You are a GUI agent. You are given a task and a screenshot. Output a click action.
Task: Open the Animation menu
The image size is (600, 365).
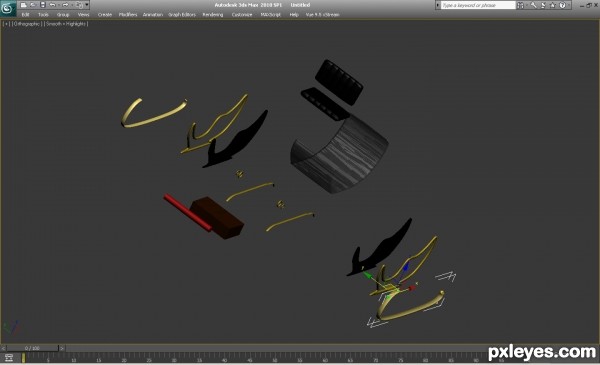(153, 15)
